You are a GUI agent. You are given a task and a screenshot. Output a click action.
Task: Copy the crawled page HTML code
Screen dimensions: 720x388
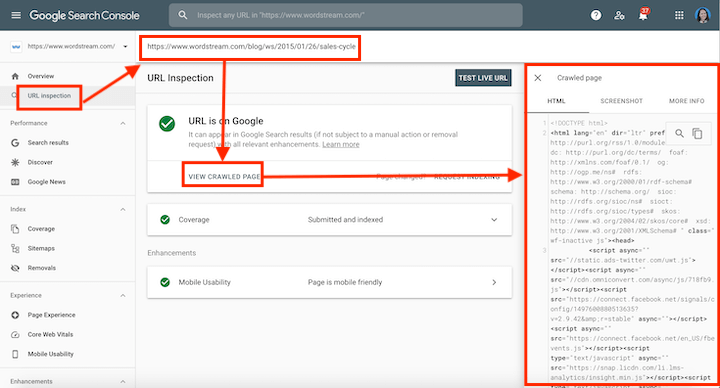pyautogui.click(x=698, y=133)
